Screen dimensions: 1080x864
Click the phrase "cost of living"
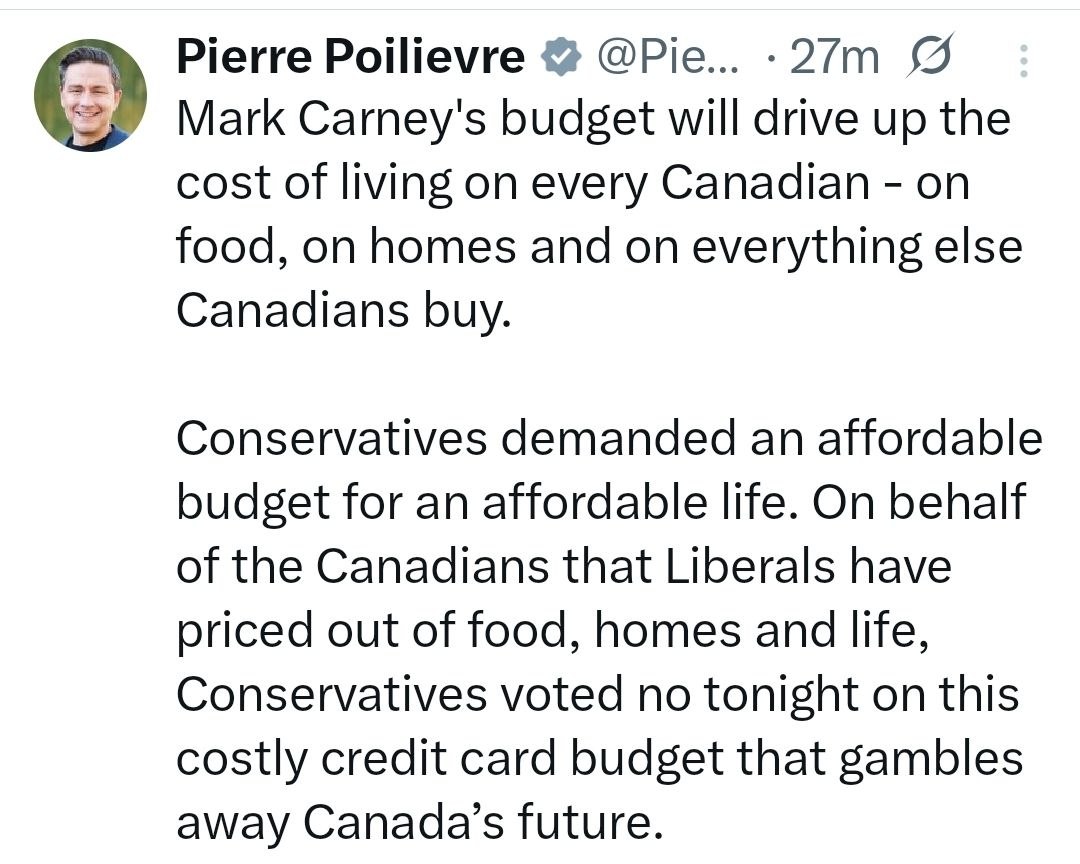pos(298,184)
